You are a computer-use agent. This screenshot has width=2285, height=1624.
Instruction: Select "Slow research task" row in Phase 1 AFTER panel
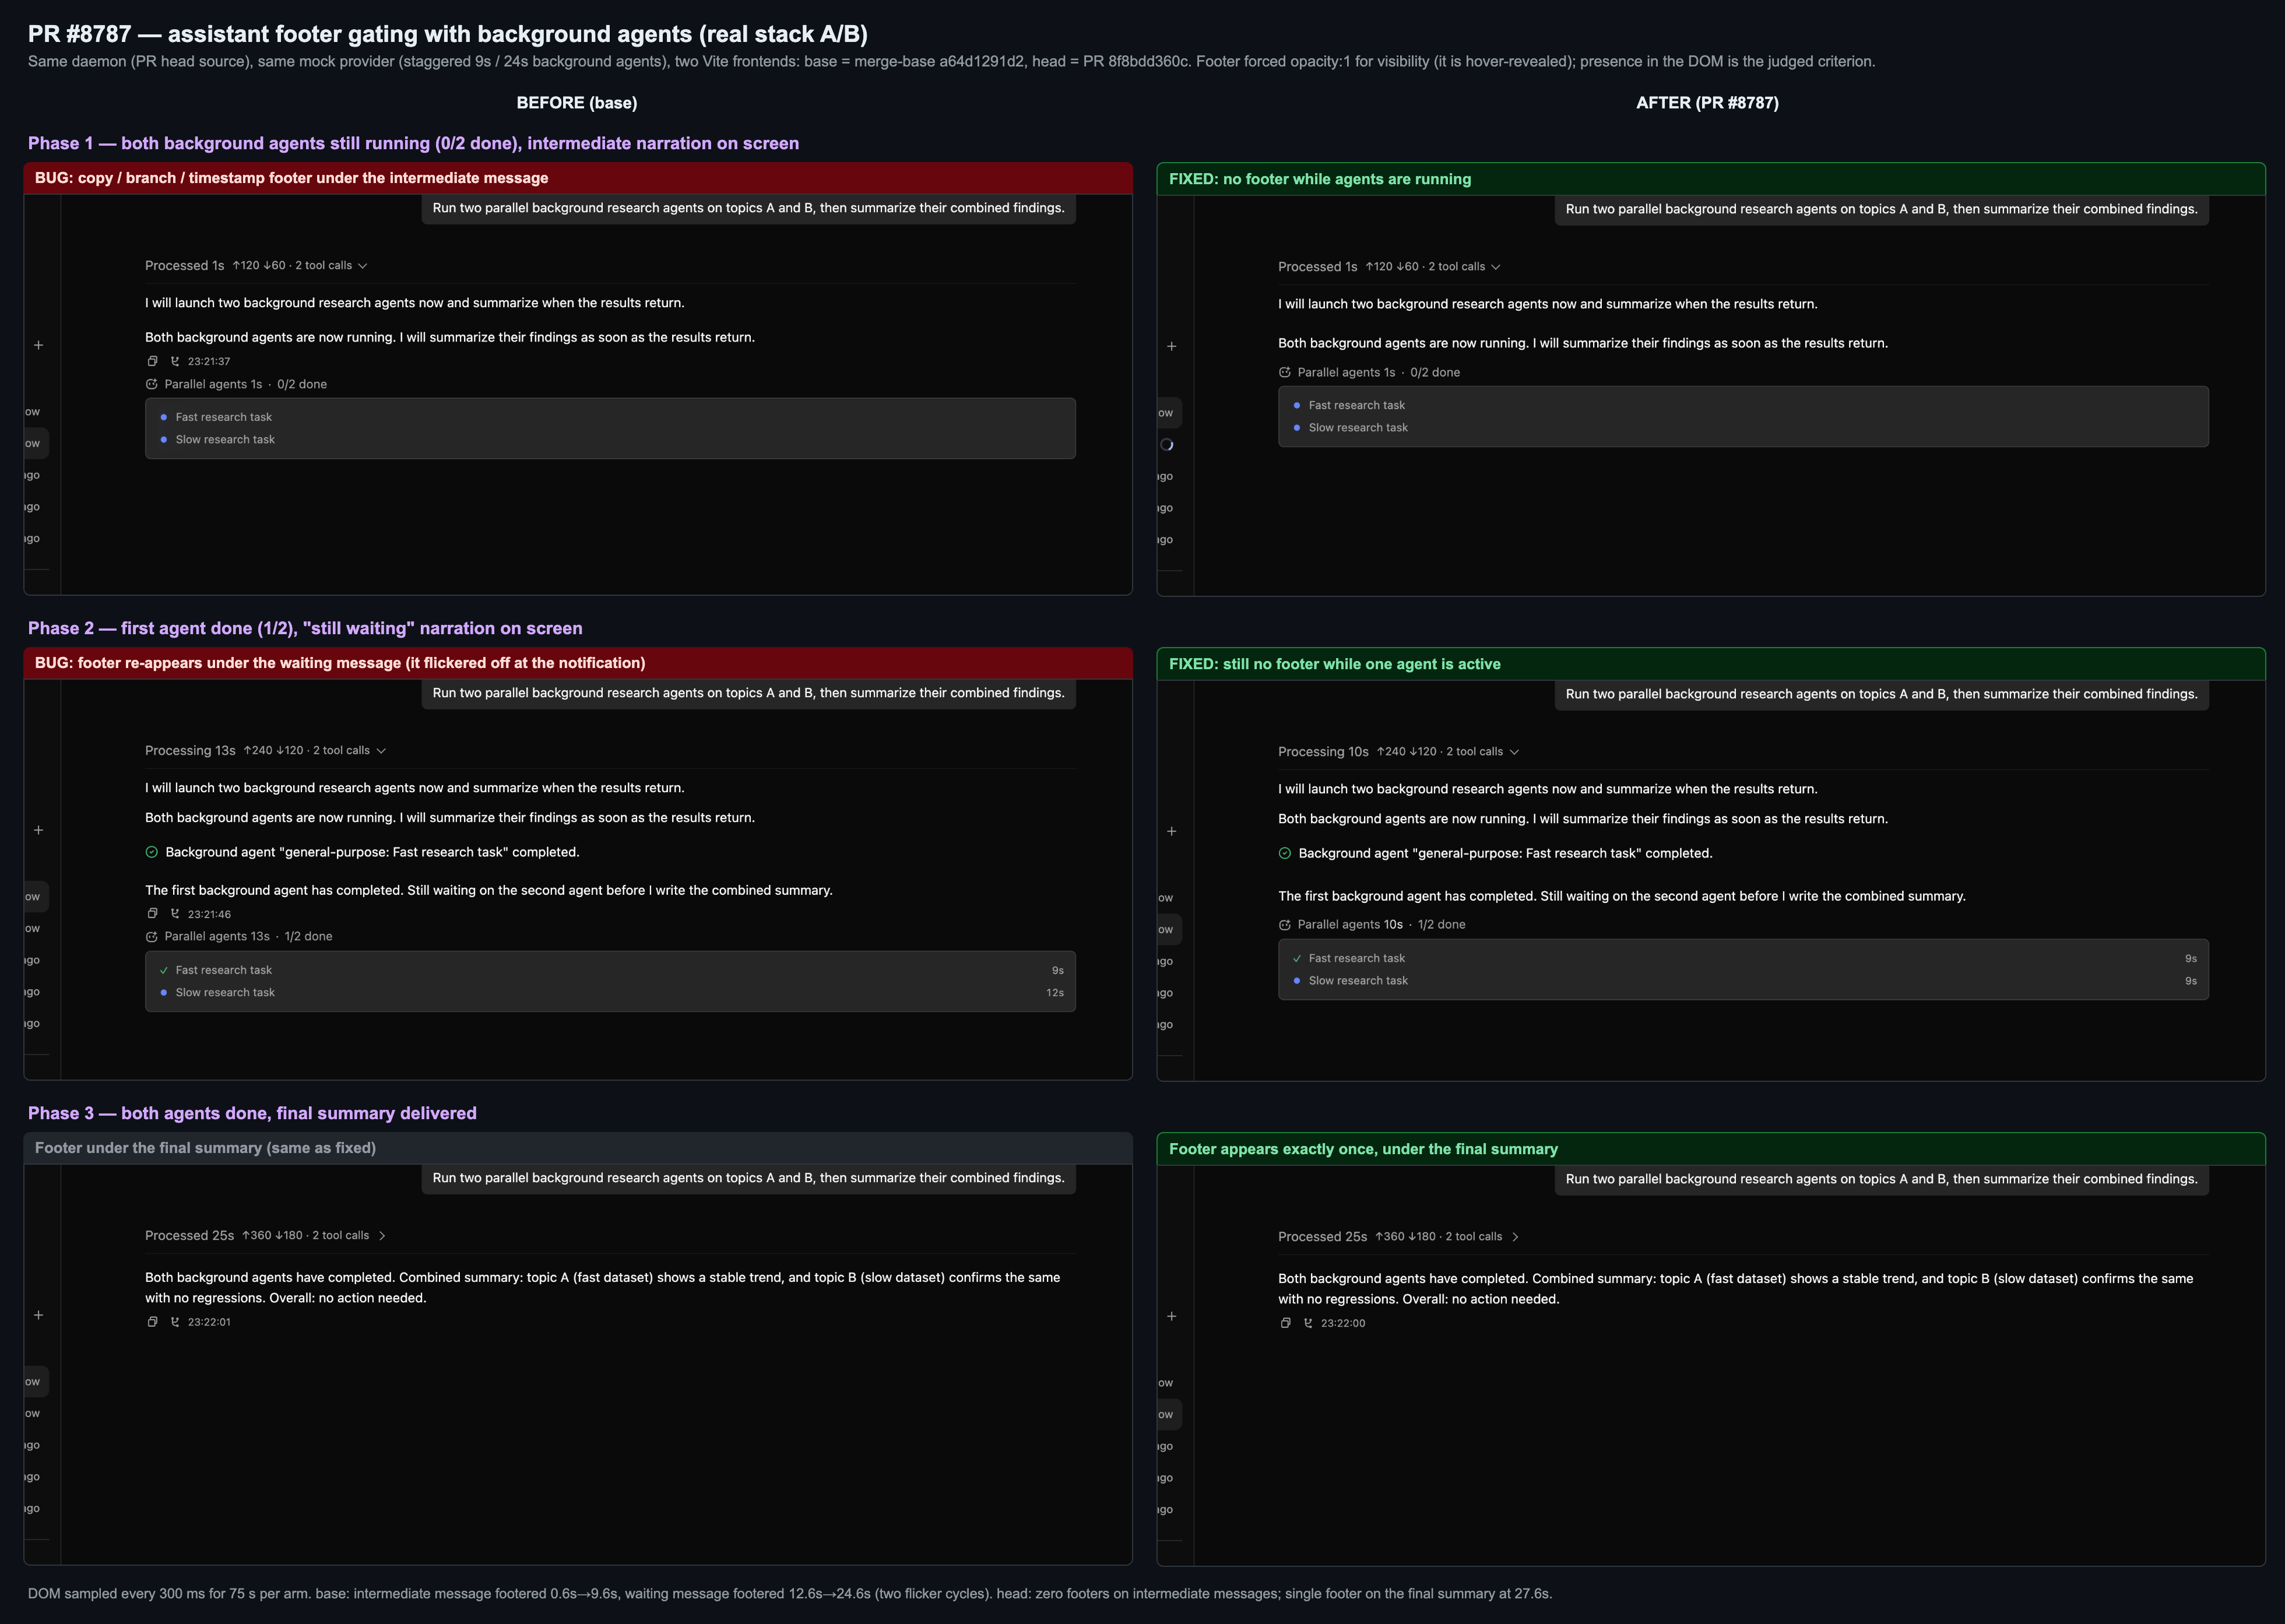[1743, 427]
